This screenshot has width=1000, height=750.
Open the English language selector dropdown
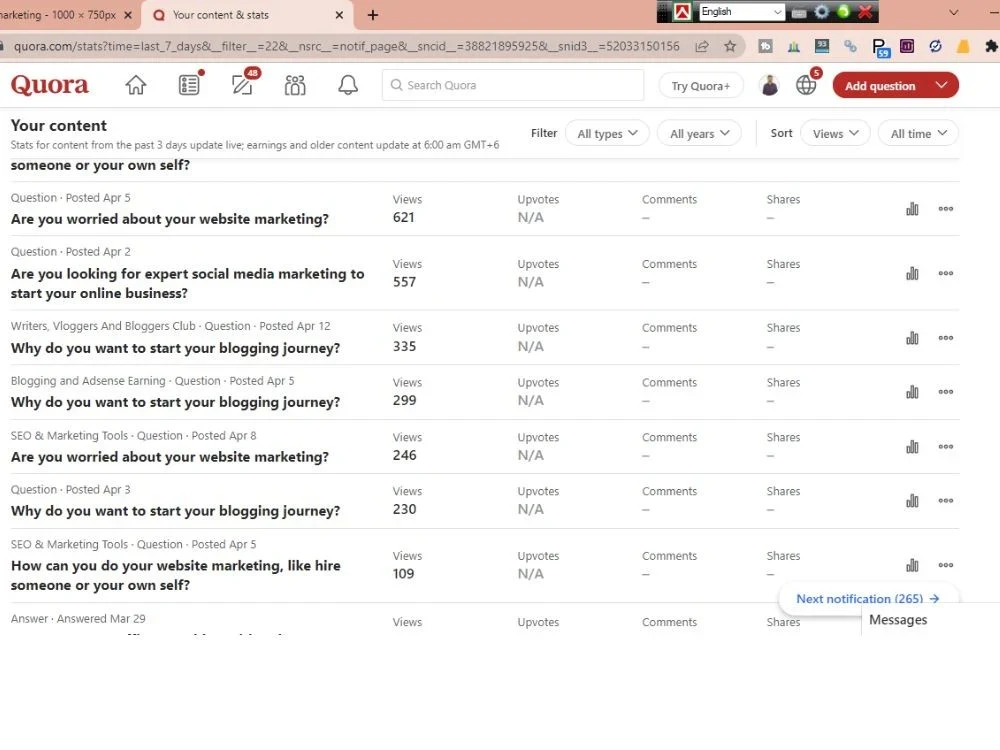click(x=742, y=11)
